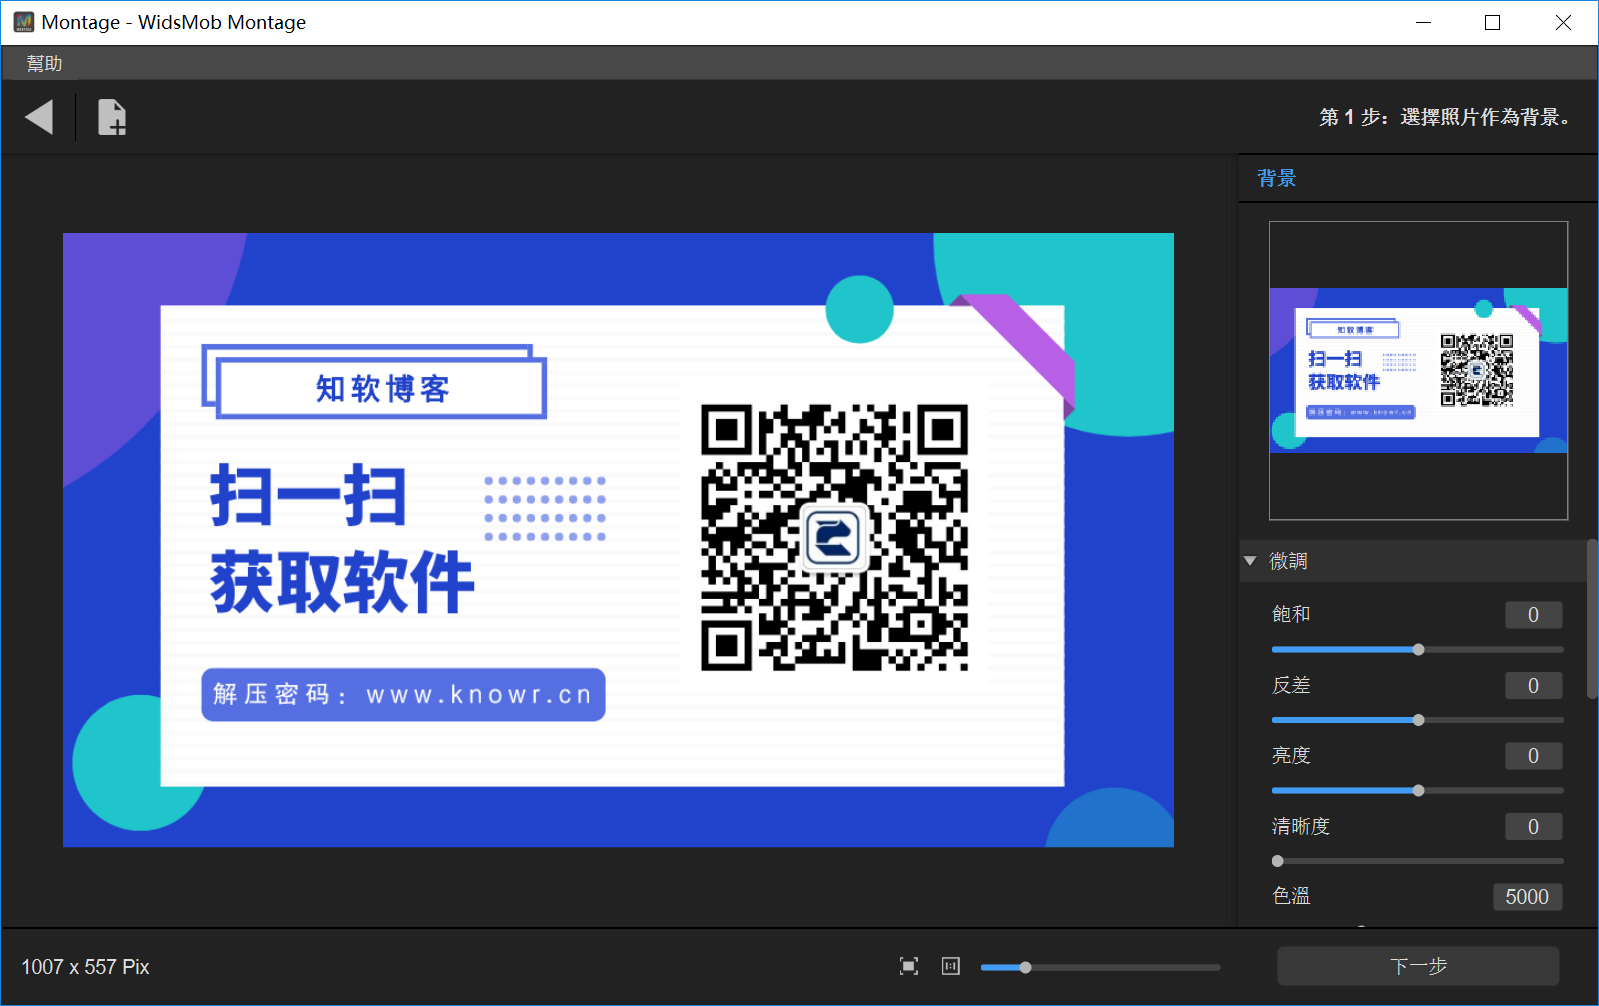Collapse the 微調 section
Image resolution: width=1599 pixels, height=1006 pixels.
(1250, 561)
